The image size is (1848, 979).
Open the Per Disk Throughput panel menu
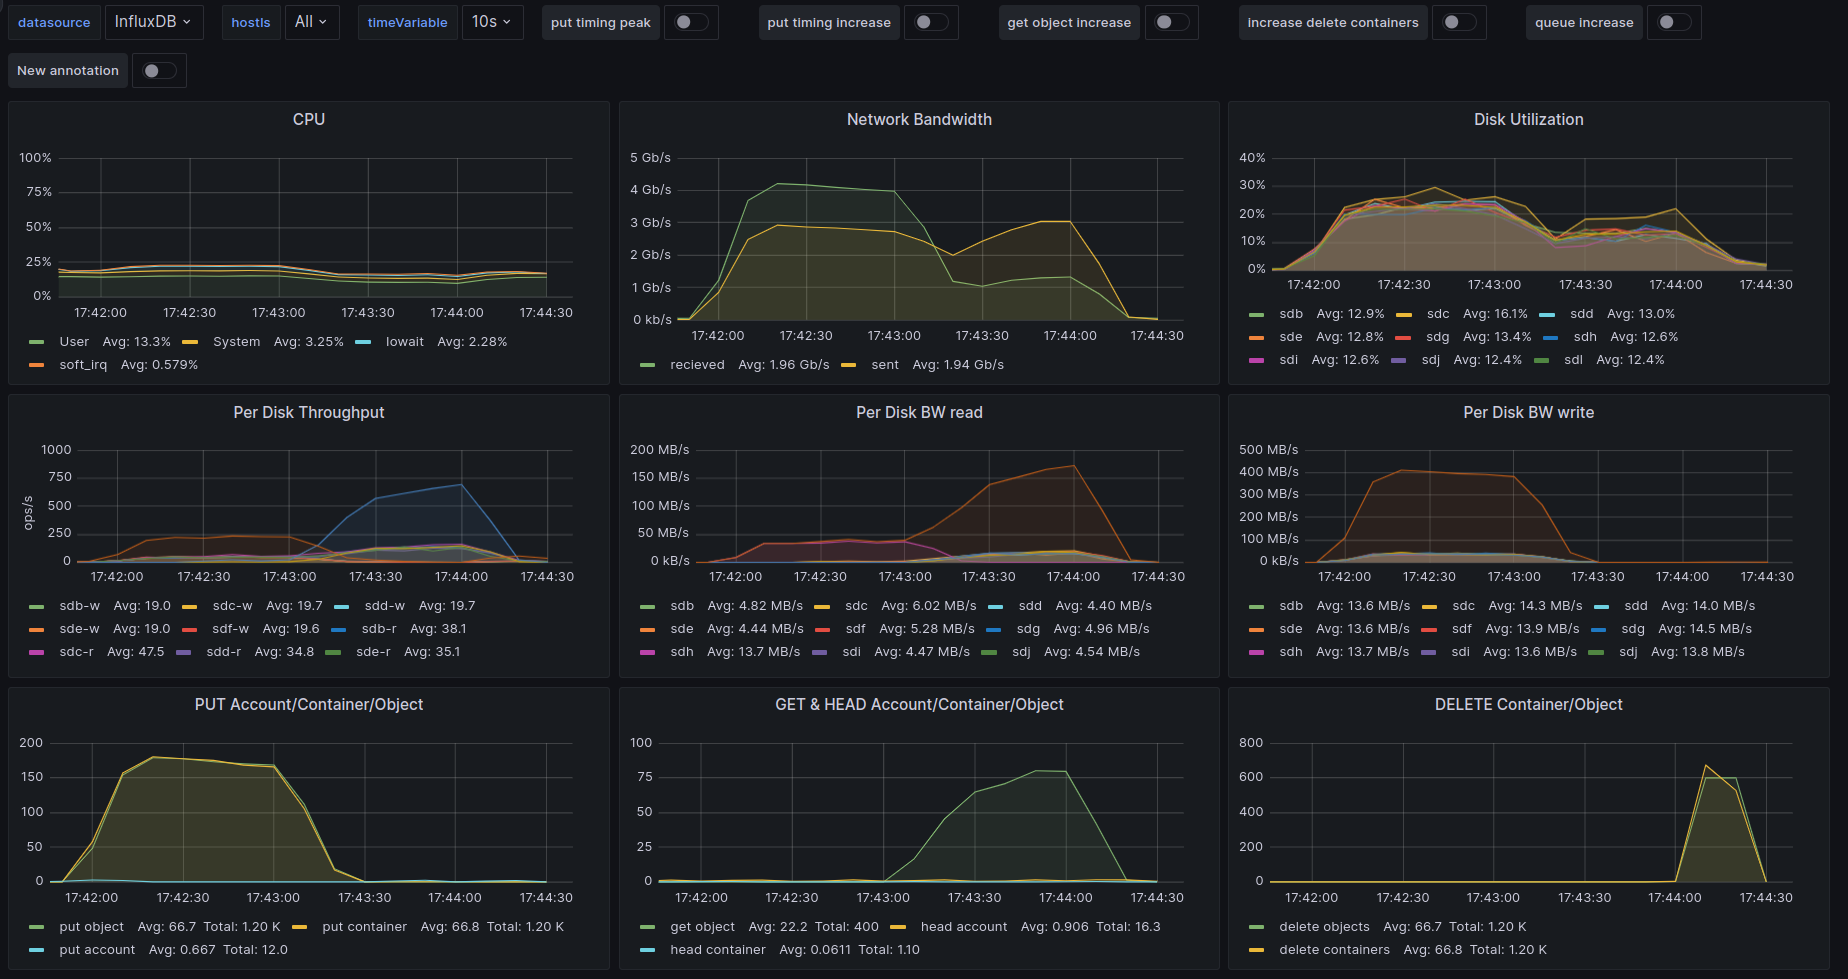pos(308,412)
